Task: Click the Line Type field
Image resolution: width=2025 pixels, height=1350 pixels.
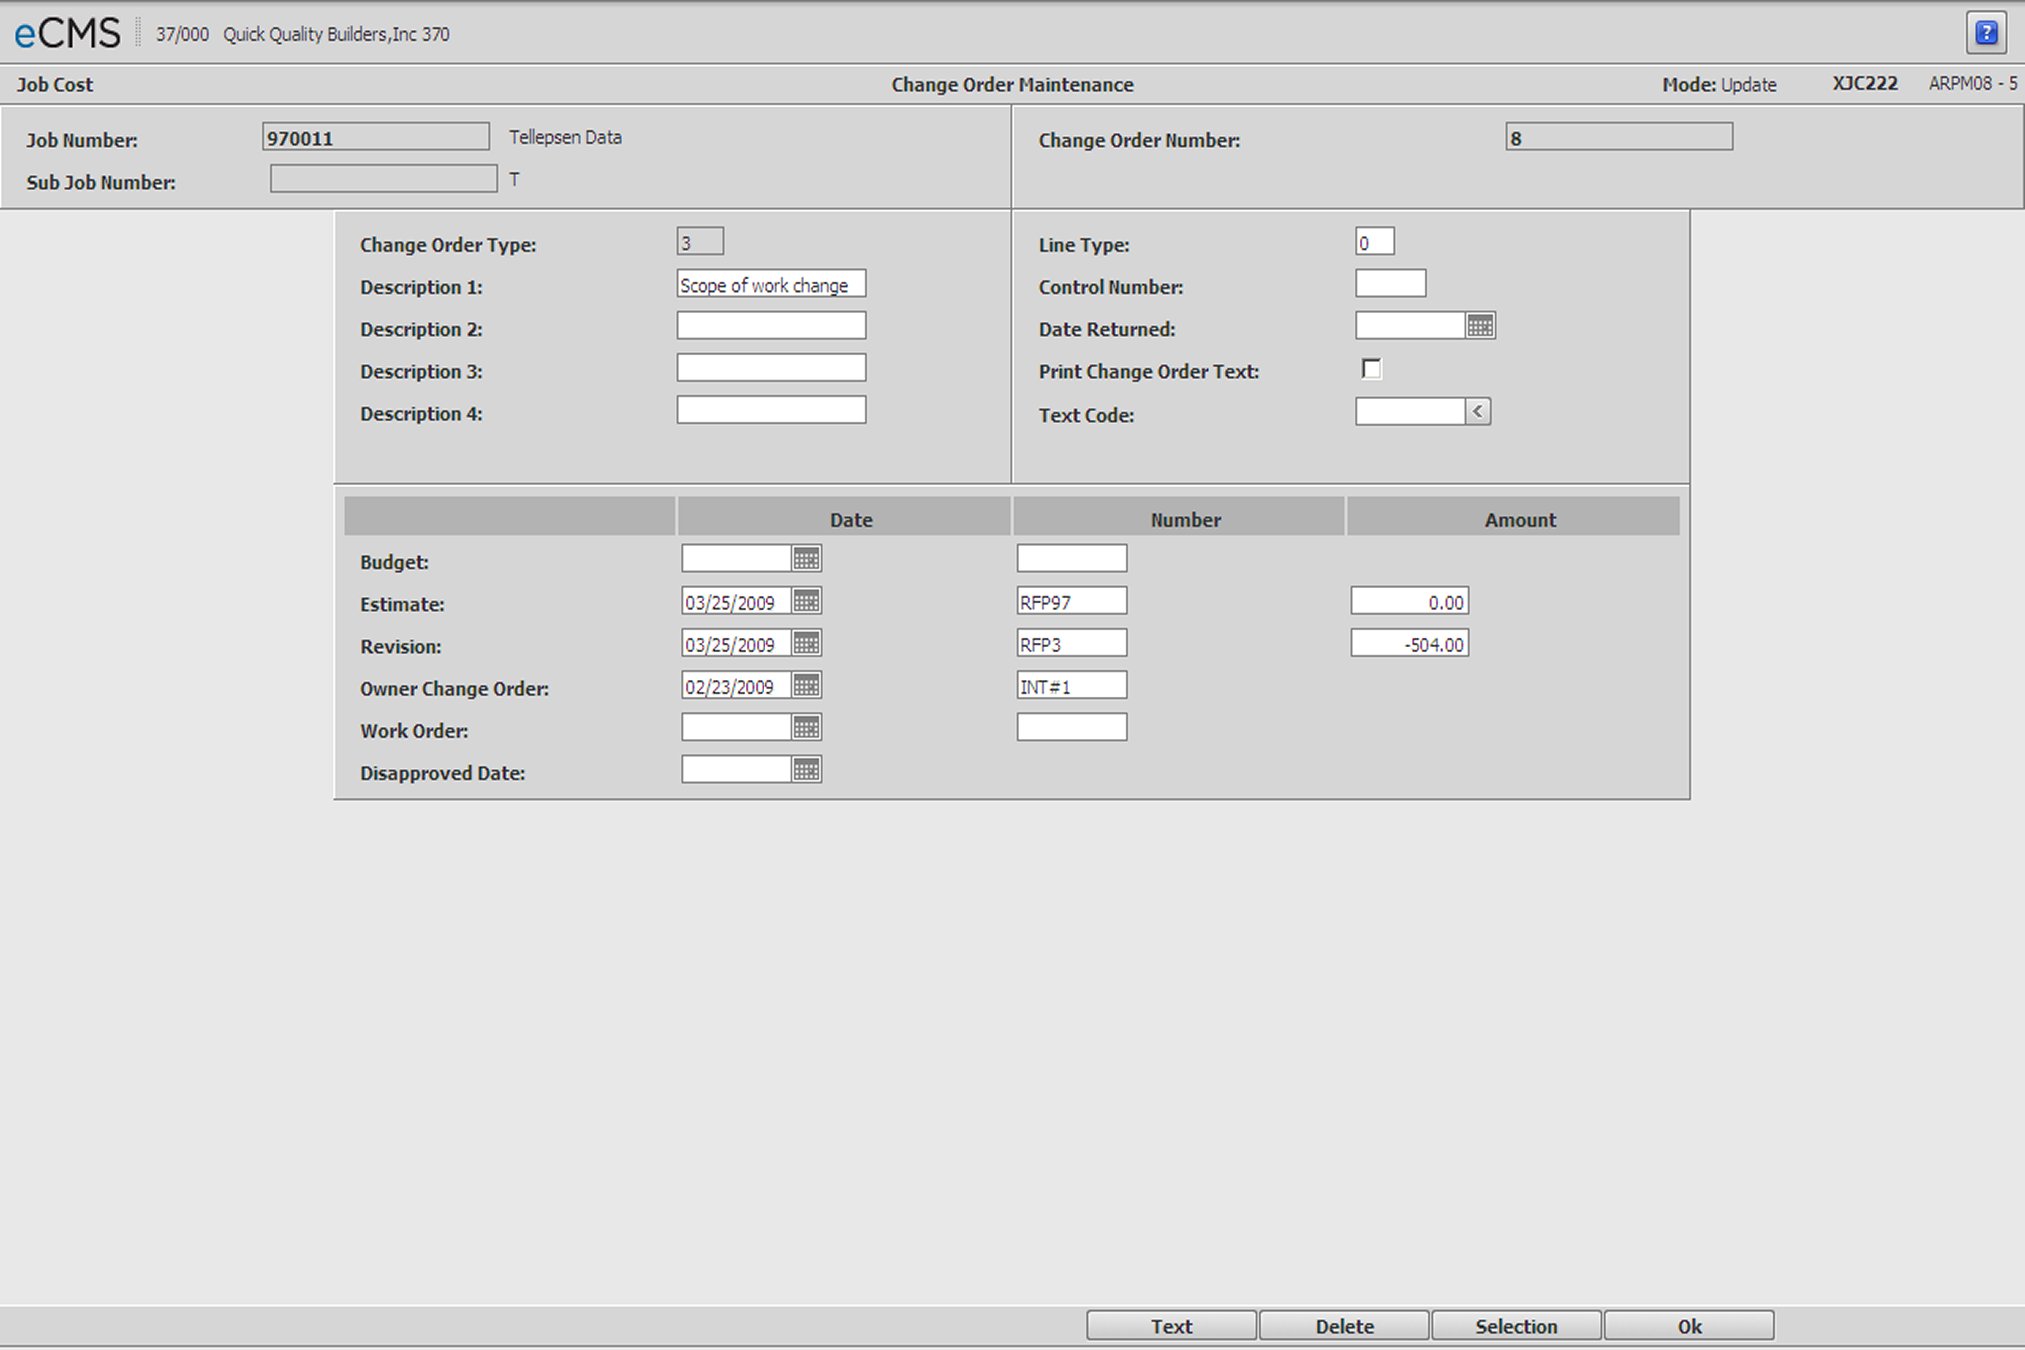Action: 1374,242
